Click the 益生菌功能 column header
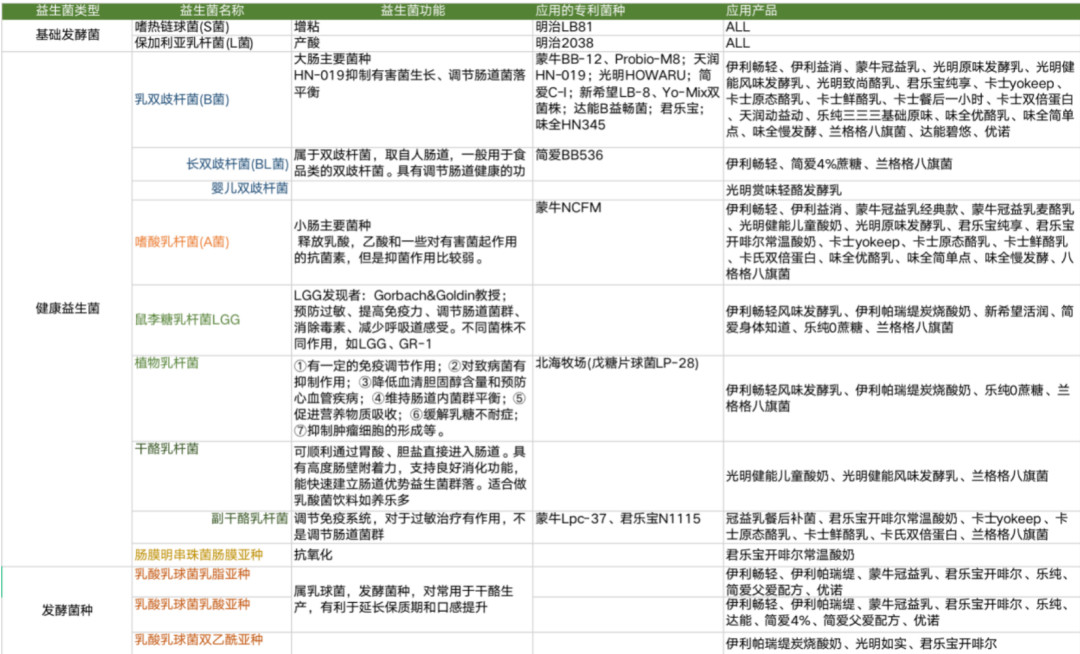The image size is (1080, 654). 412,10
